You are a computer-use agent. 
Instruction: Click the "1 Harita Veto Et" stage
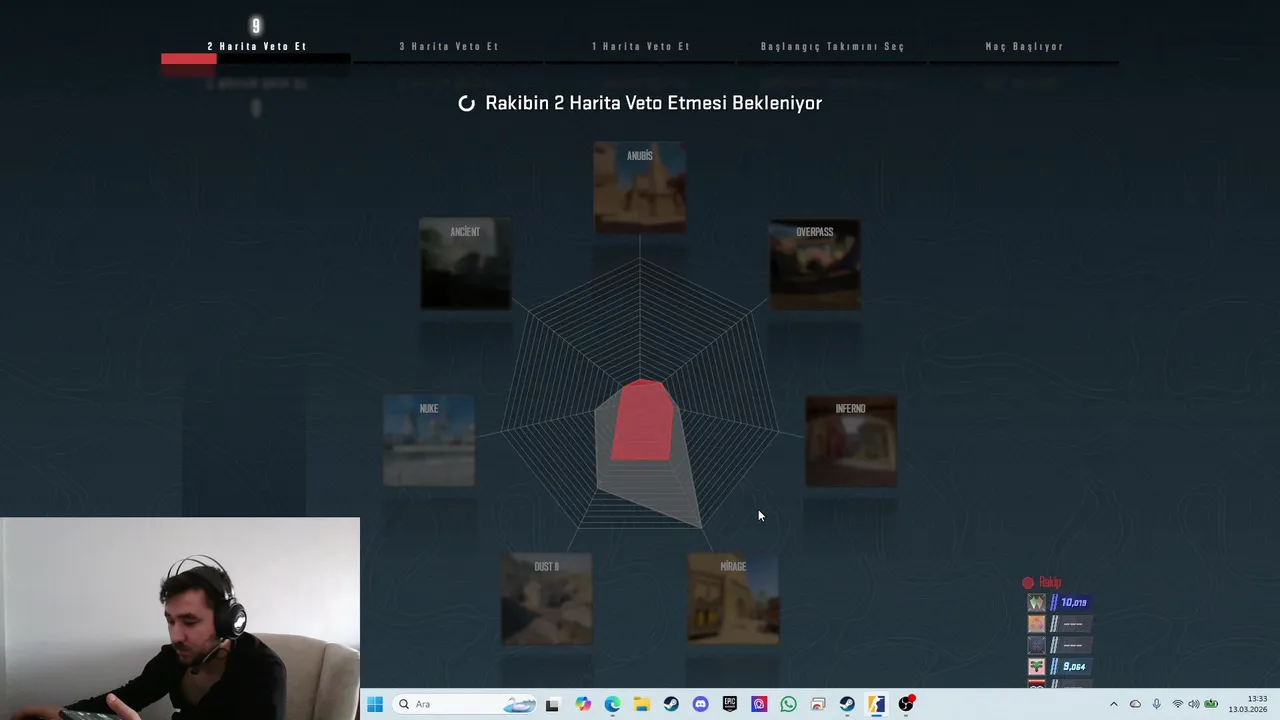pyautogui.click(x=641, y=46)
